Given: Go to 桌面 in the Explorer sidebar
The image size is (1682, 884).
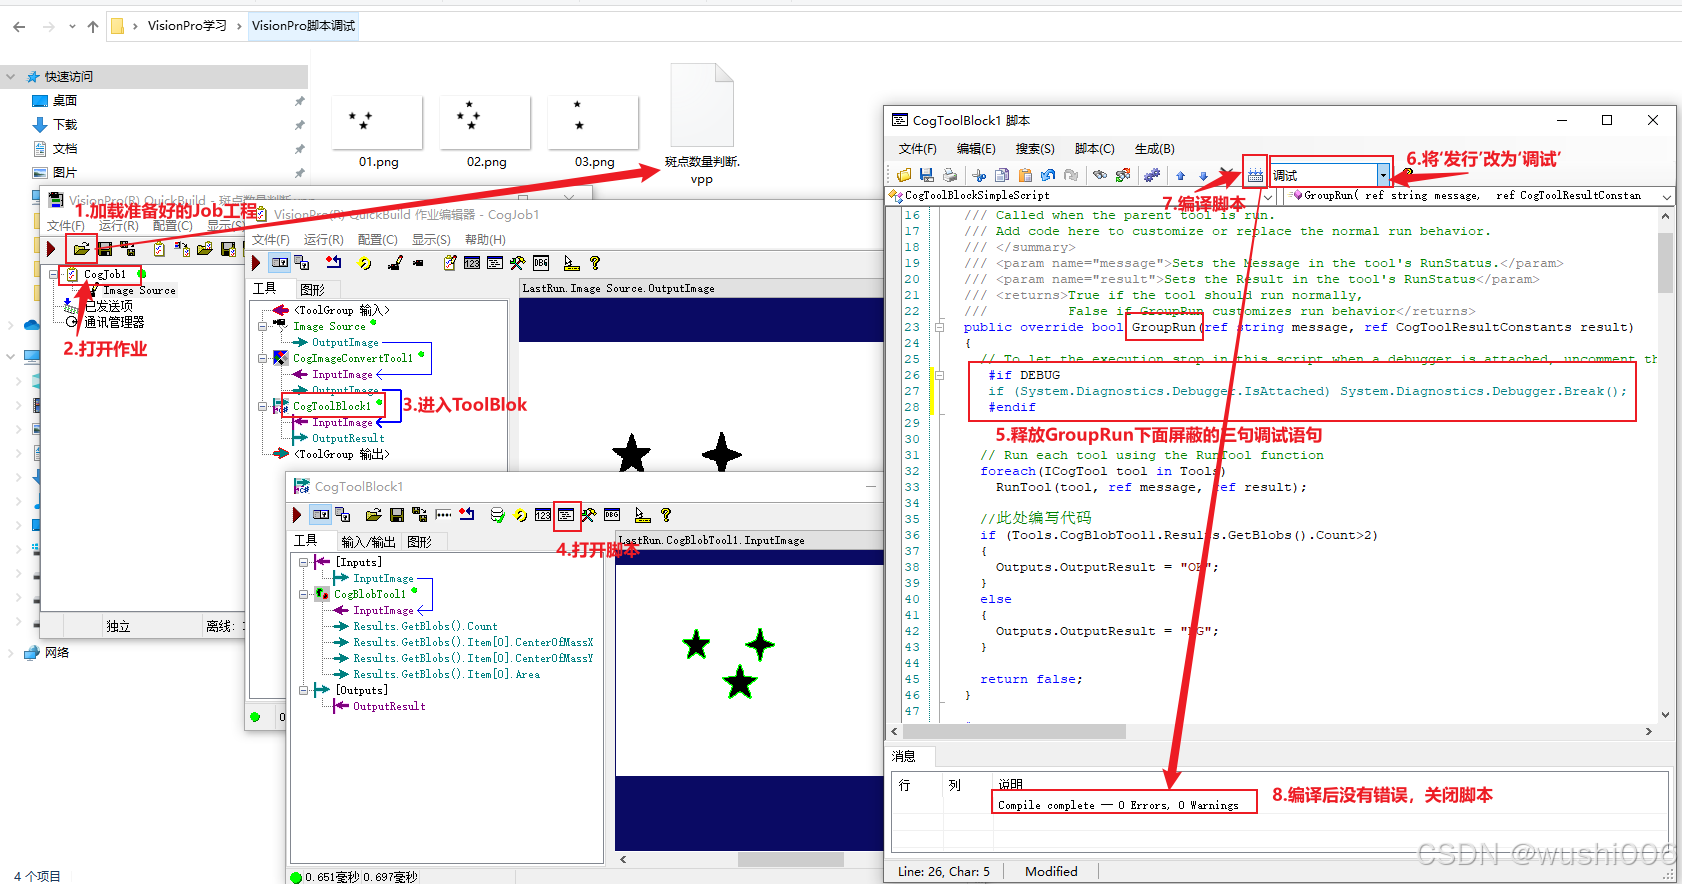Looking at the screenshot, I should pos(65,101).
